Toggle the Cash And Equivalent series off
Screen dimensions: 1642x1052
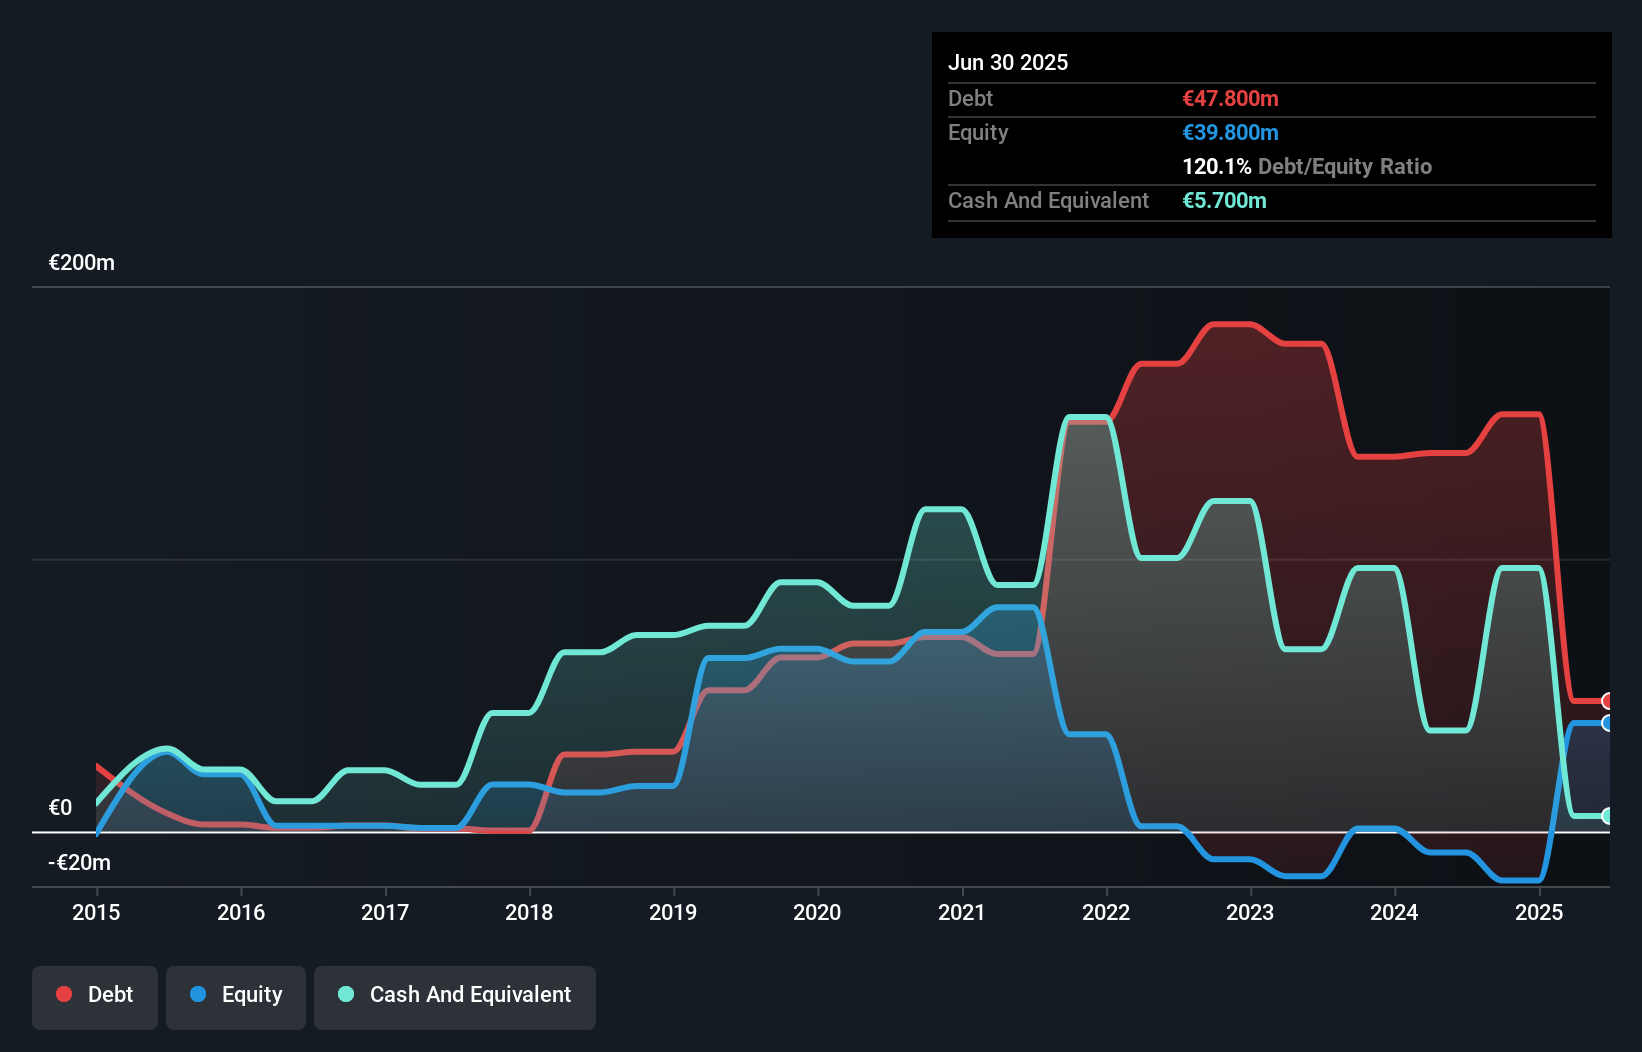(455, 995)
